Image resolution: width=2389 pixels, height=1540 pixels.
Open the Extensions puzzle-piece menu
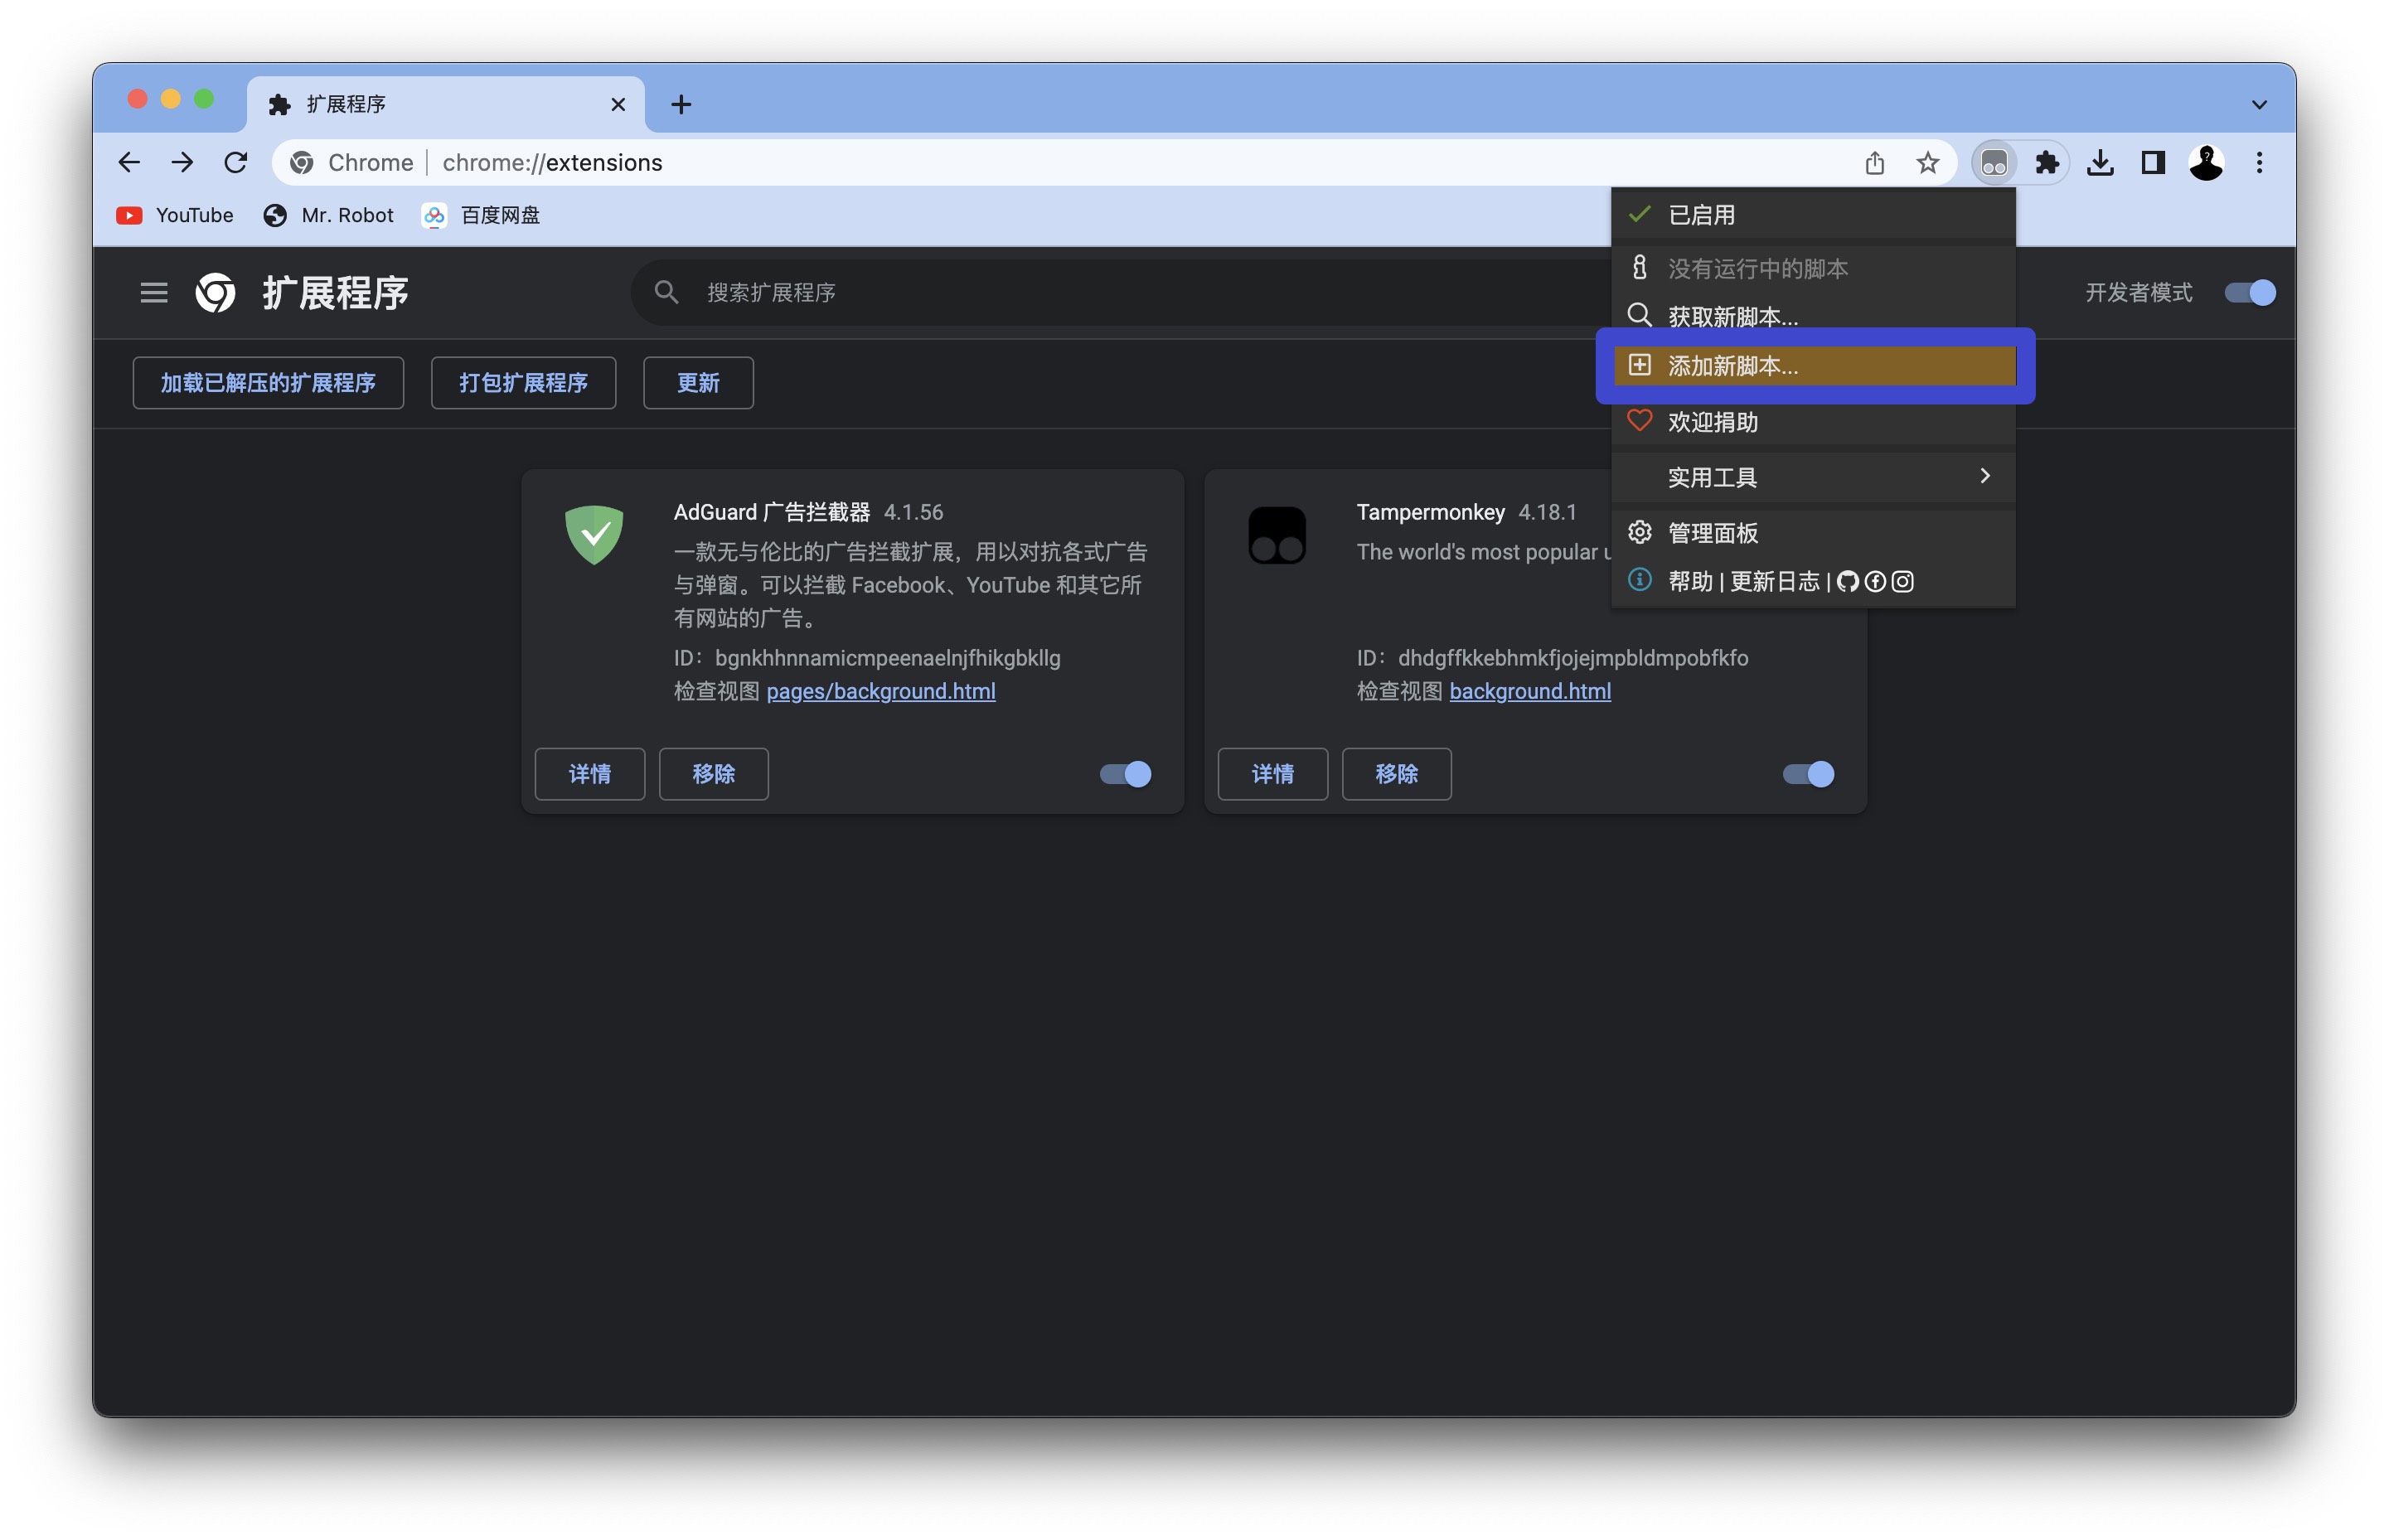click(2046, 163)
